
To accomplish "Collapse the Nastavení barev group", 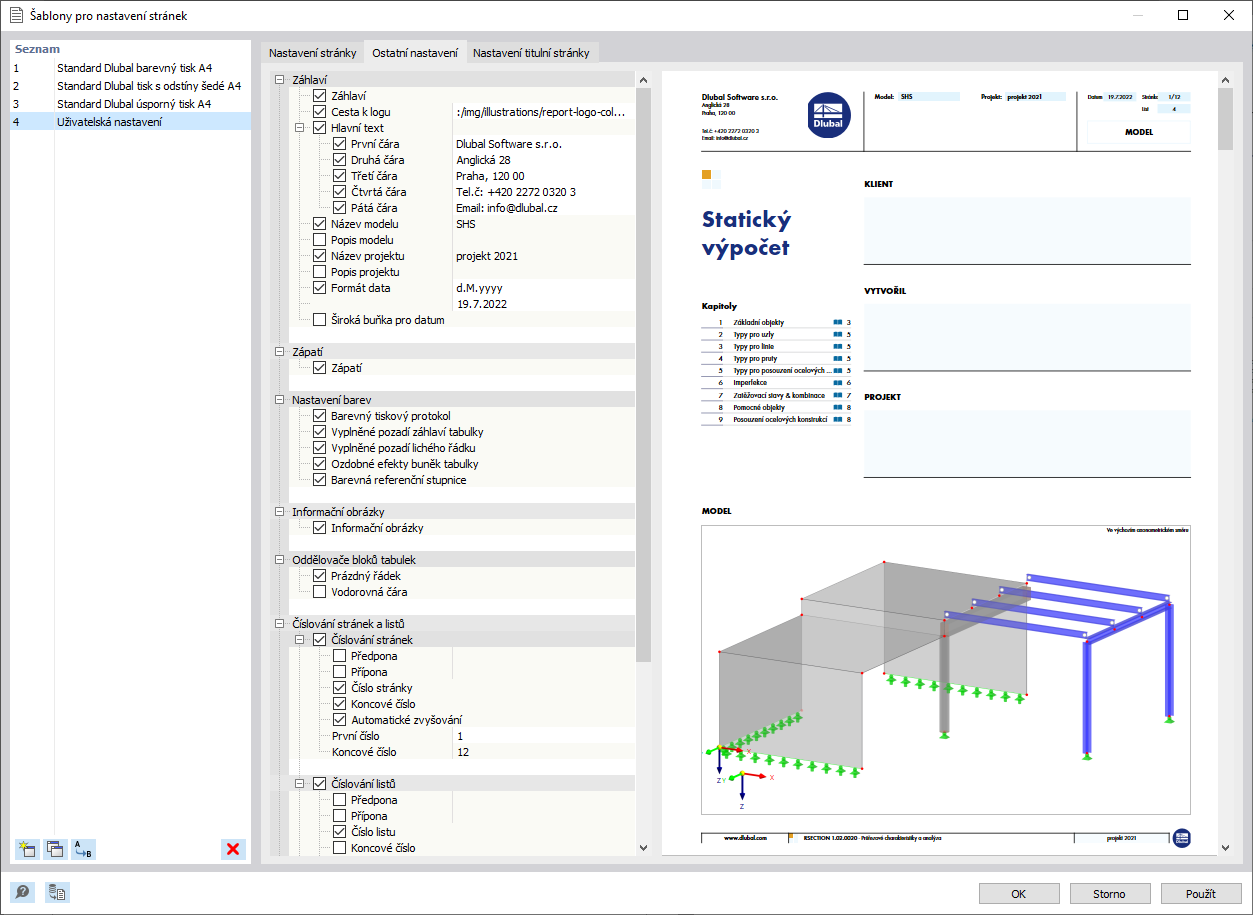I will [x=279, y=400].
